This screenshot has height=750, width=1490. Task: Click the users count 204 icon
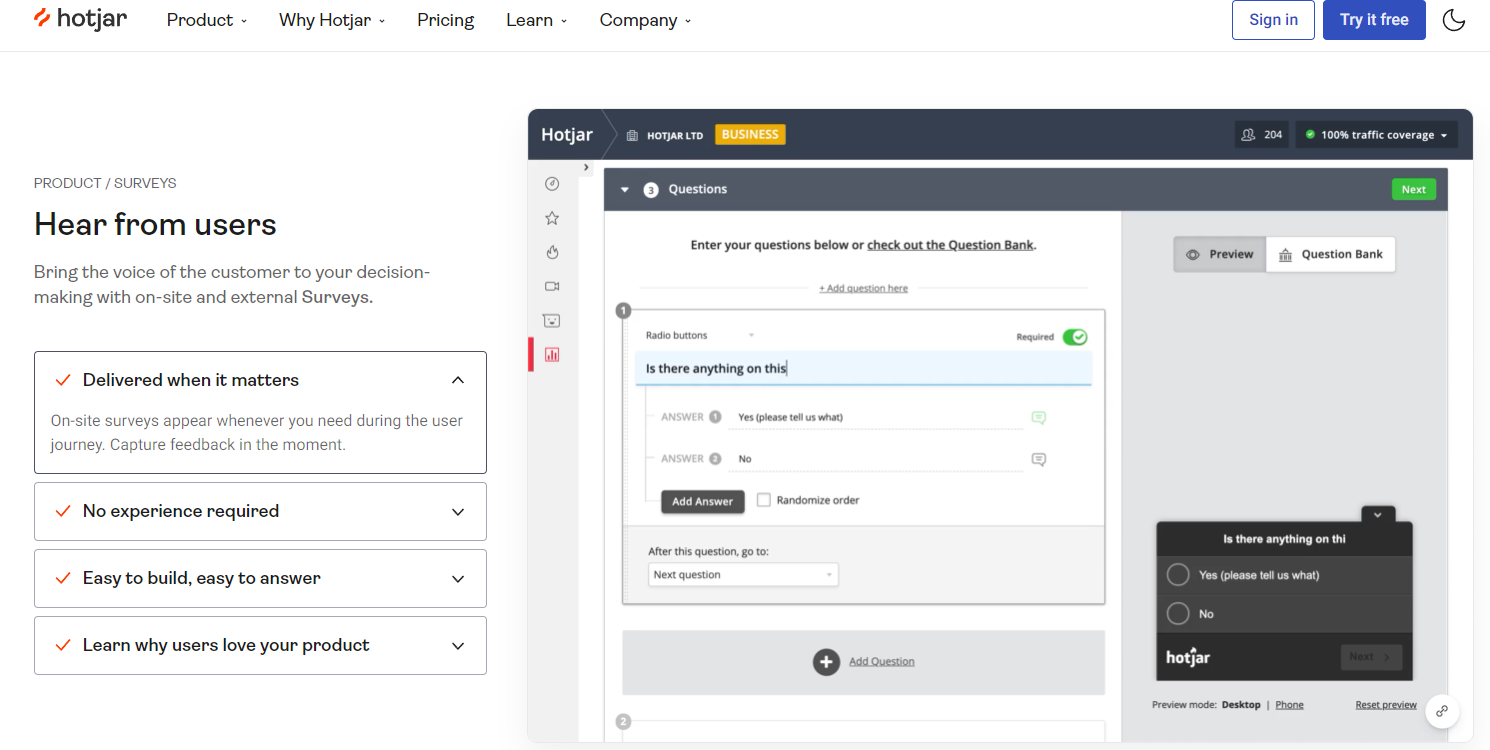point(1248,135)
